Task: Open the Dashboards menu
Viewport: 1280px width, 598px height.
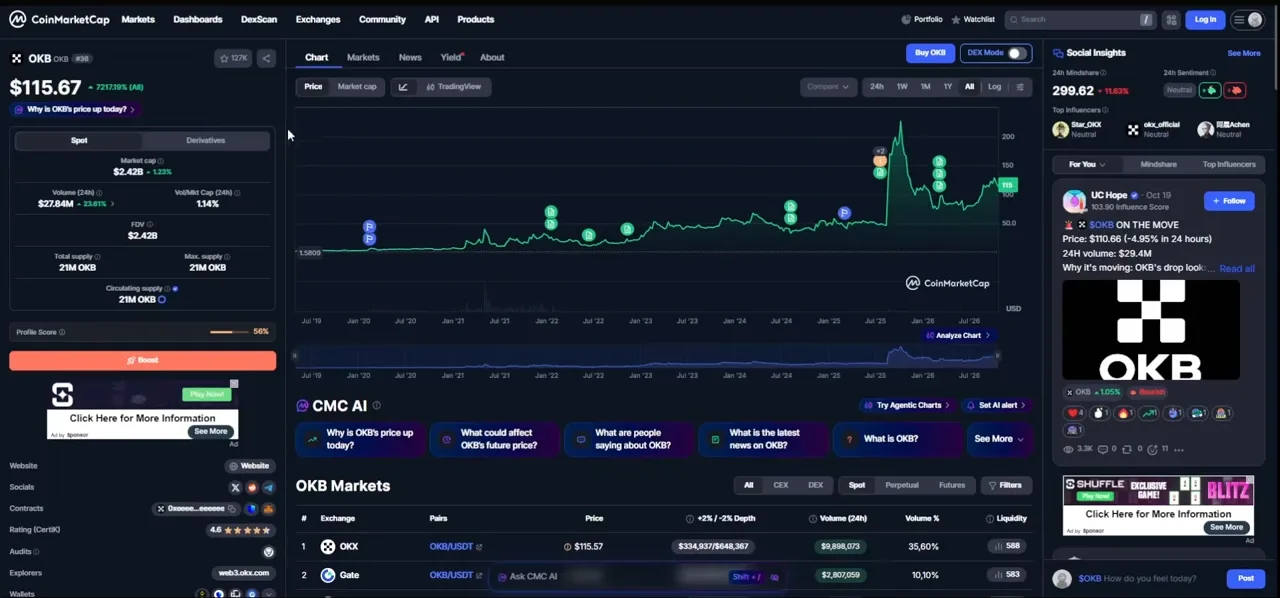Action: pos(197,19)
